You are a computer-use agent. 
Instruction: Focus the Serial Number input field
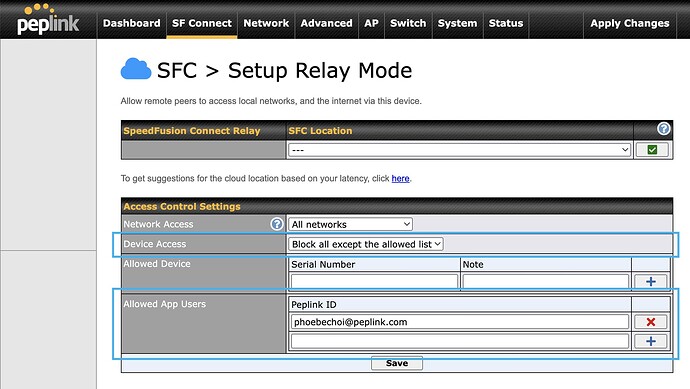point(374,282)
